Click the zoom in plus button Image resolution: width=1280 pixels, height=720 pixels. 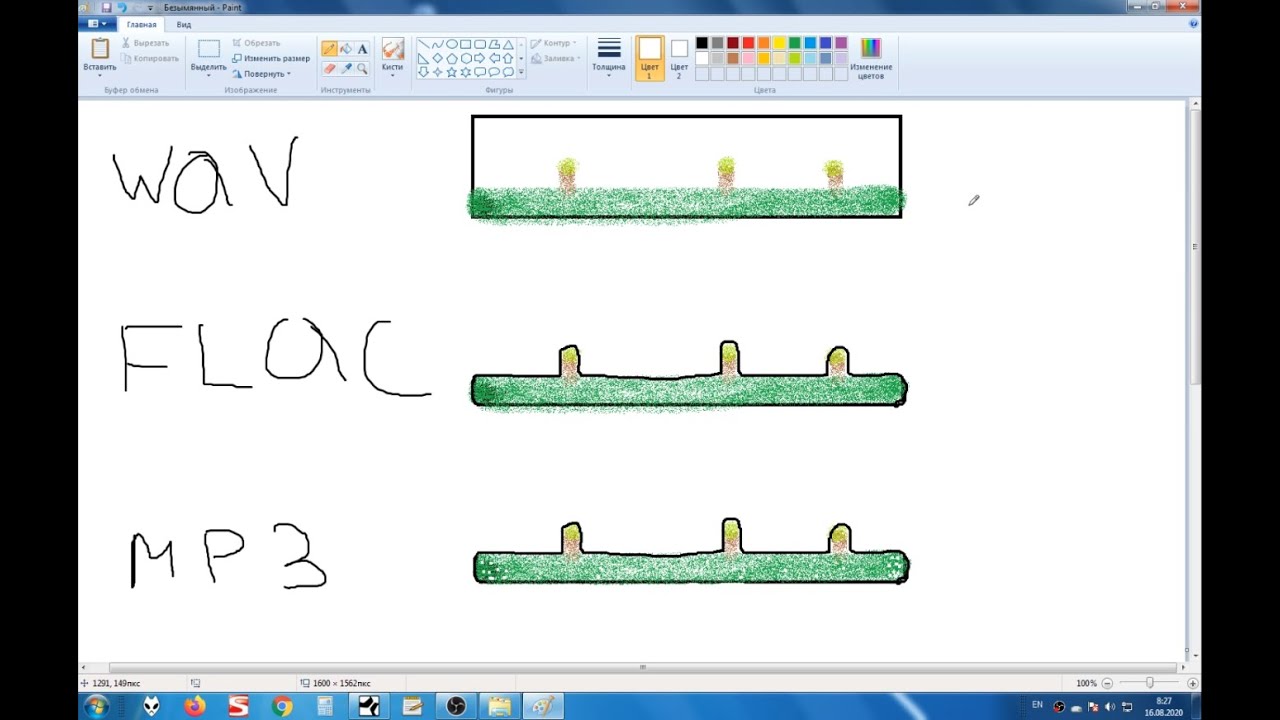[x=1192, y=683]
